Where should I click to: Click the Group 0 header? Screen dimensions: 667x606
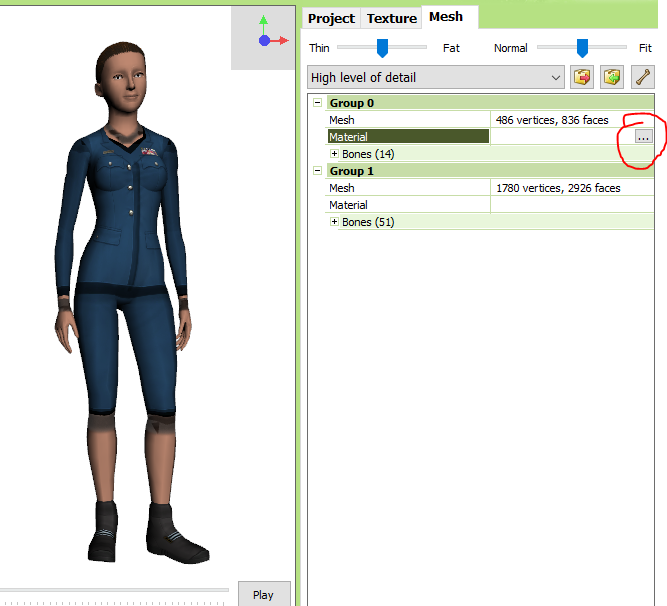click(490, 102)
